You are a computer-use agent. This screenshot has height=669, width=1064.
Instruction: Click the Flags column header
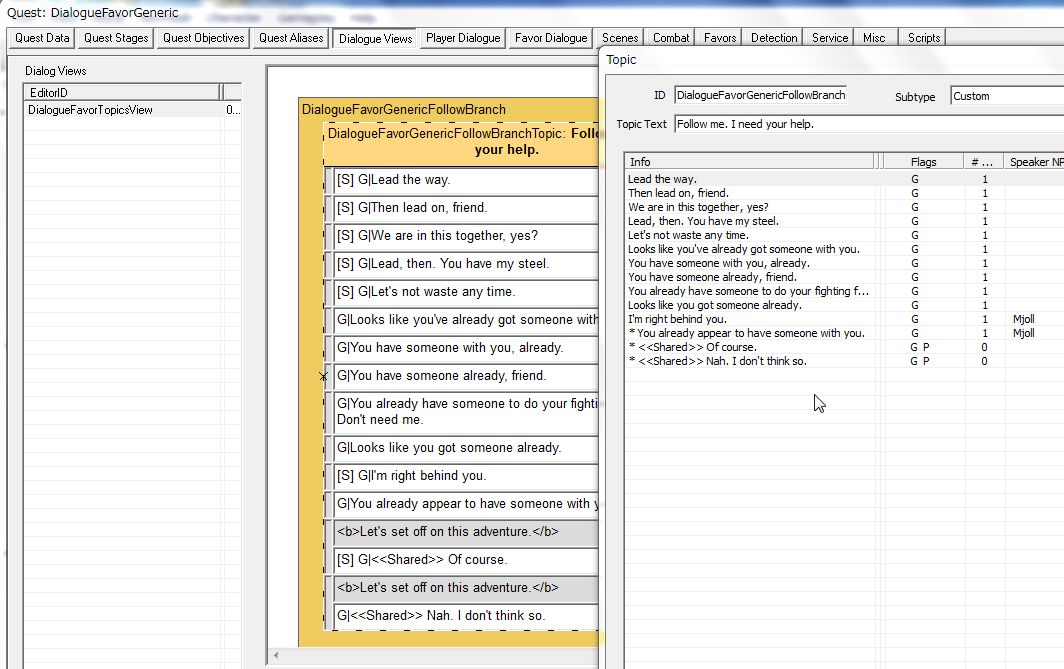(x=924, y=161)
